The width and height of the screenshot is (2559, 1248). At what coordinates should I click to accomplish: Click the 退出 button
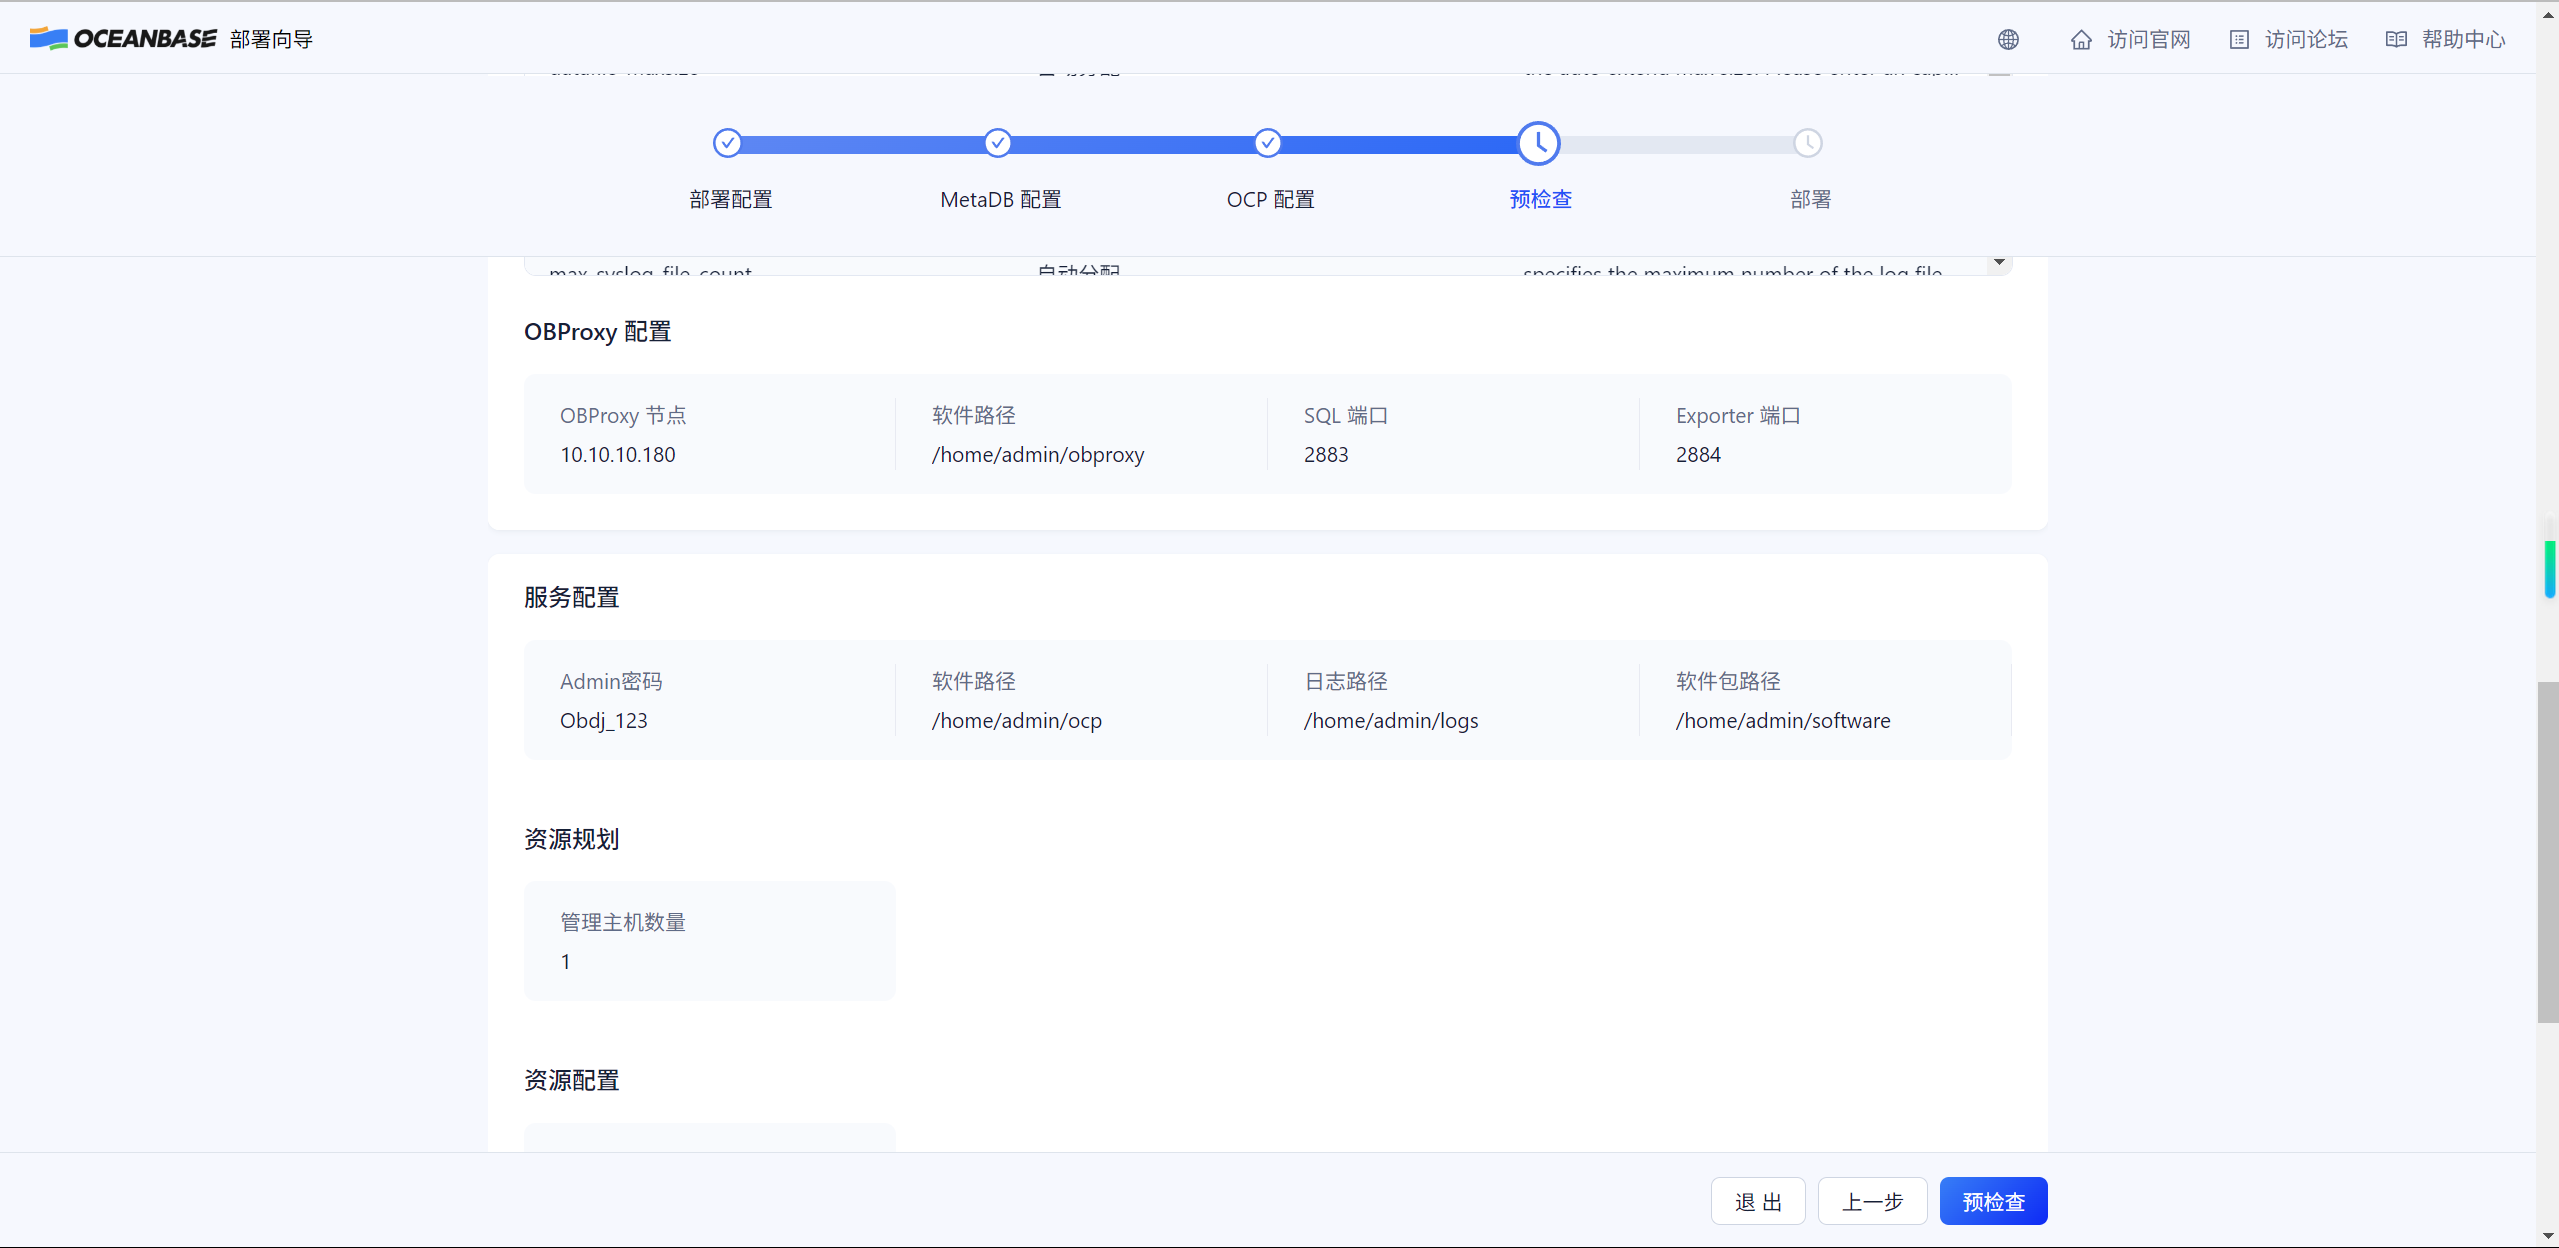tap(1758, 1201)
